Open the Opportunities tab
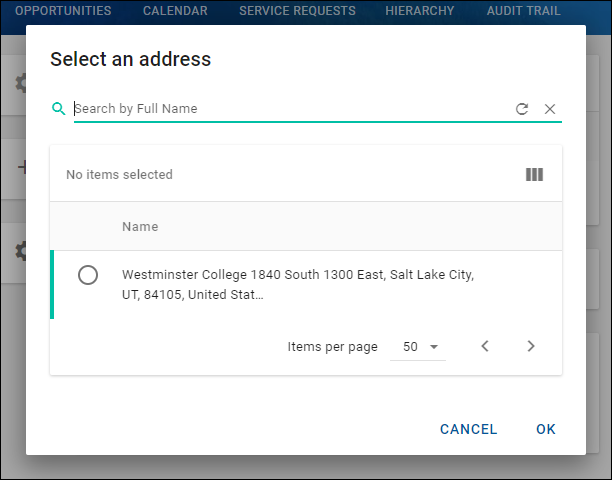Viewport: 612px width, 480px height. tap(63, 12)
